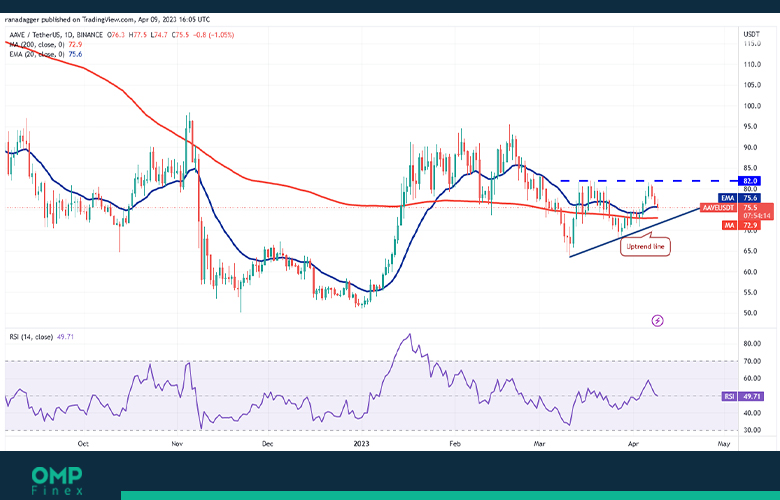The width and height of the screenshot is (780, 500).
Task: Click the May label on time axis
Action: pyautogui.click(x=724, y=443)
